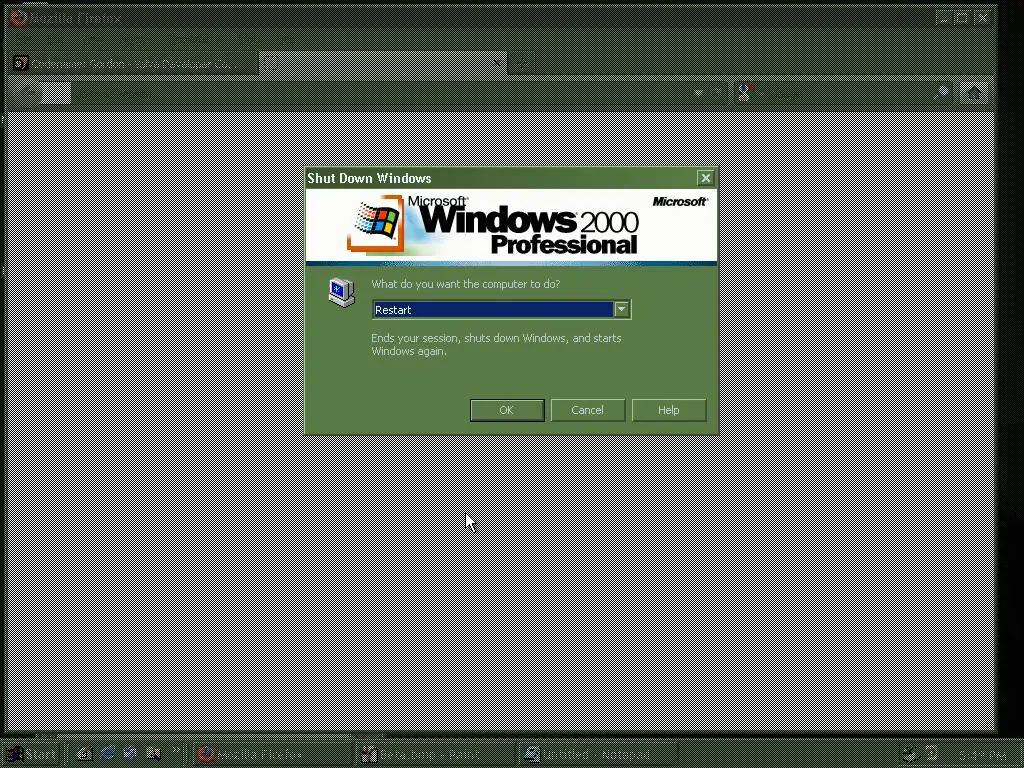This screenshot has width=1024, height=768.
Task: Open Help in Shut Down Windows dialog
Action: tap(669, 410)
